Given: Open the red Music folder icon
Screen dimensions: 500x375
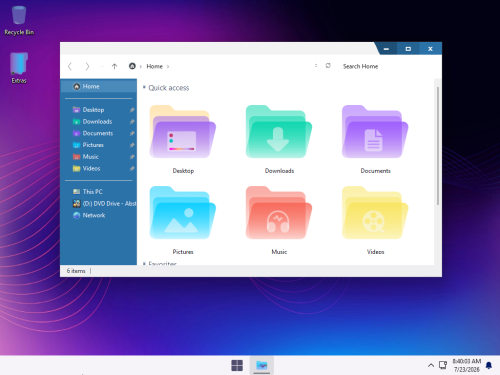Looking at the screenshot, I should (x=279, y=213).
